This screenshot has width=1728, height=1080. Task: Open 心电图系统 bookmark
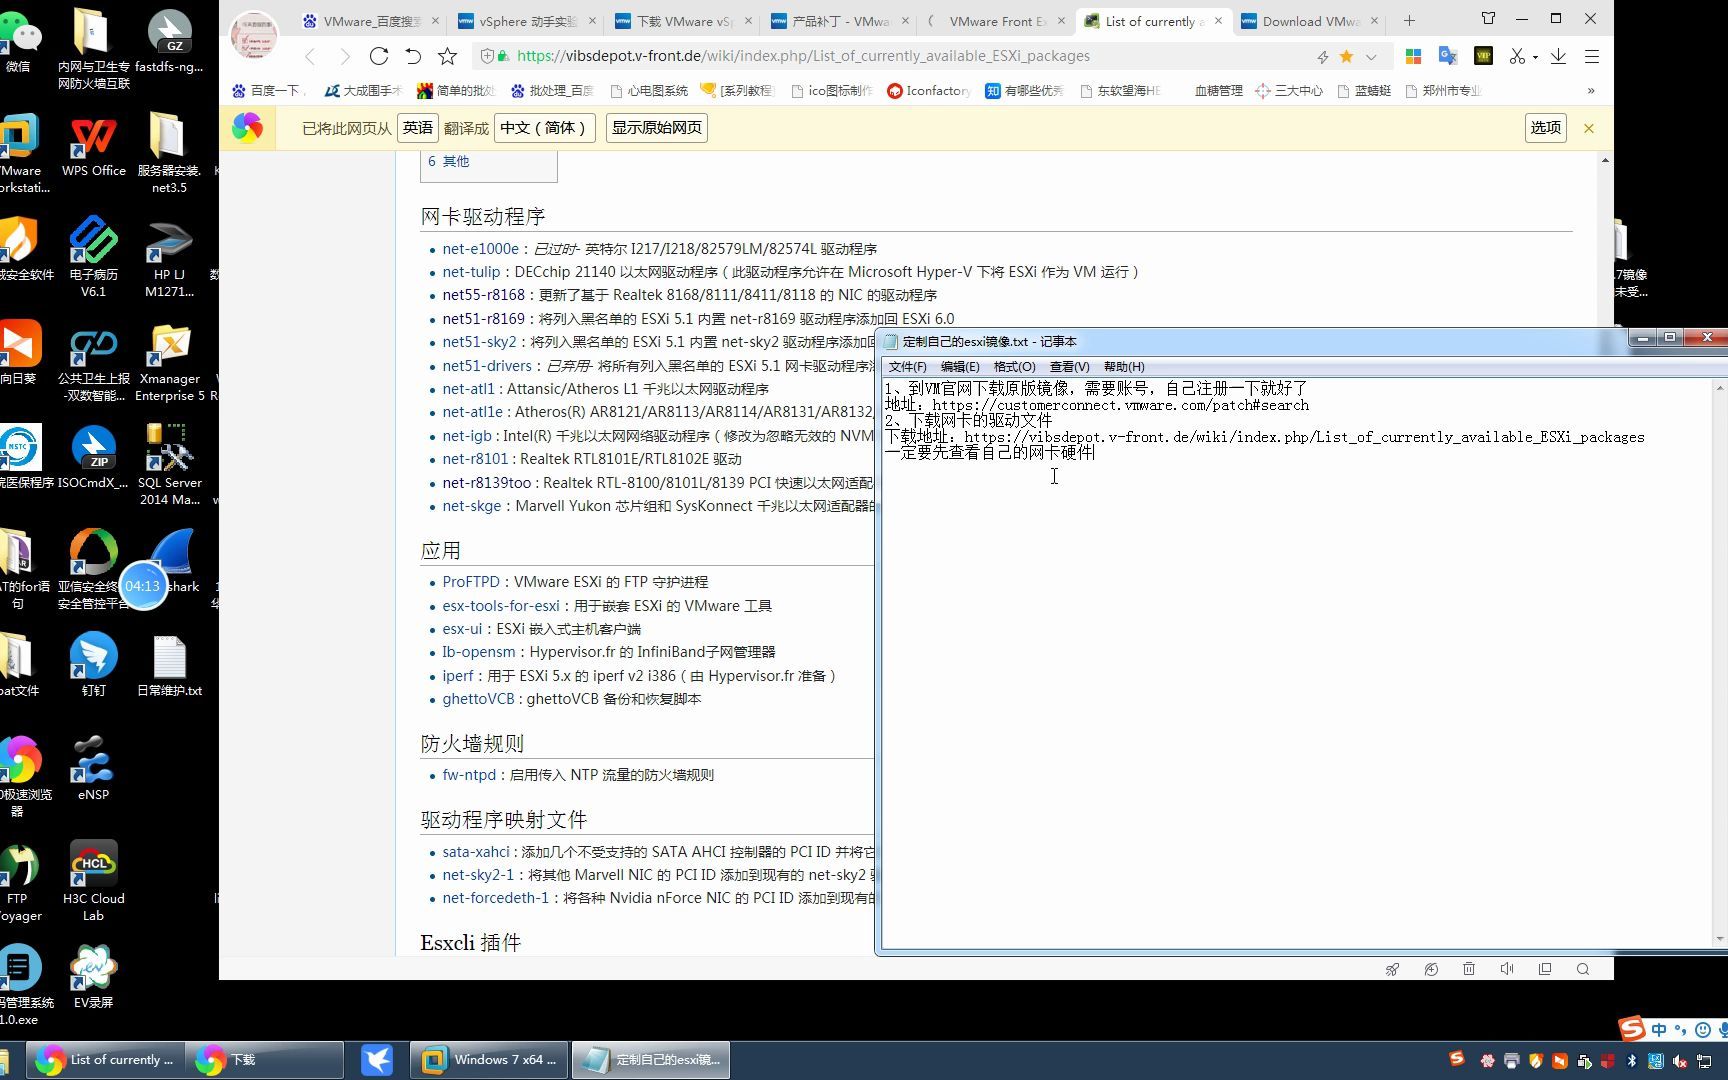[x=648, y=90]
